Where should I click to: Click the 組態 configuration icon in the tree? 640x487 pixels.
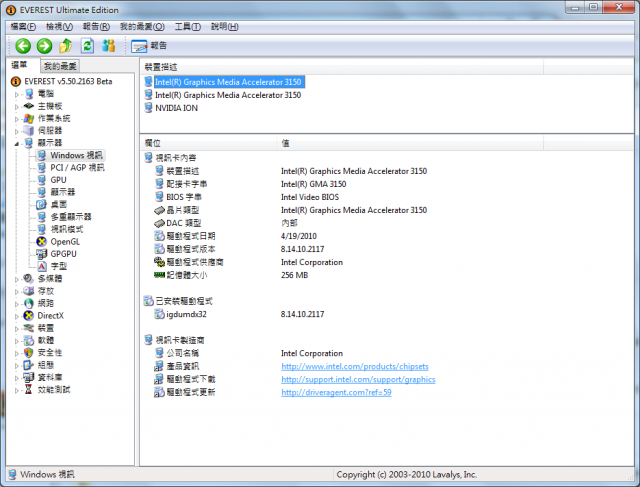coord(28,365)
